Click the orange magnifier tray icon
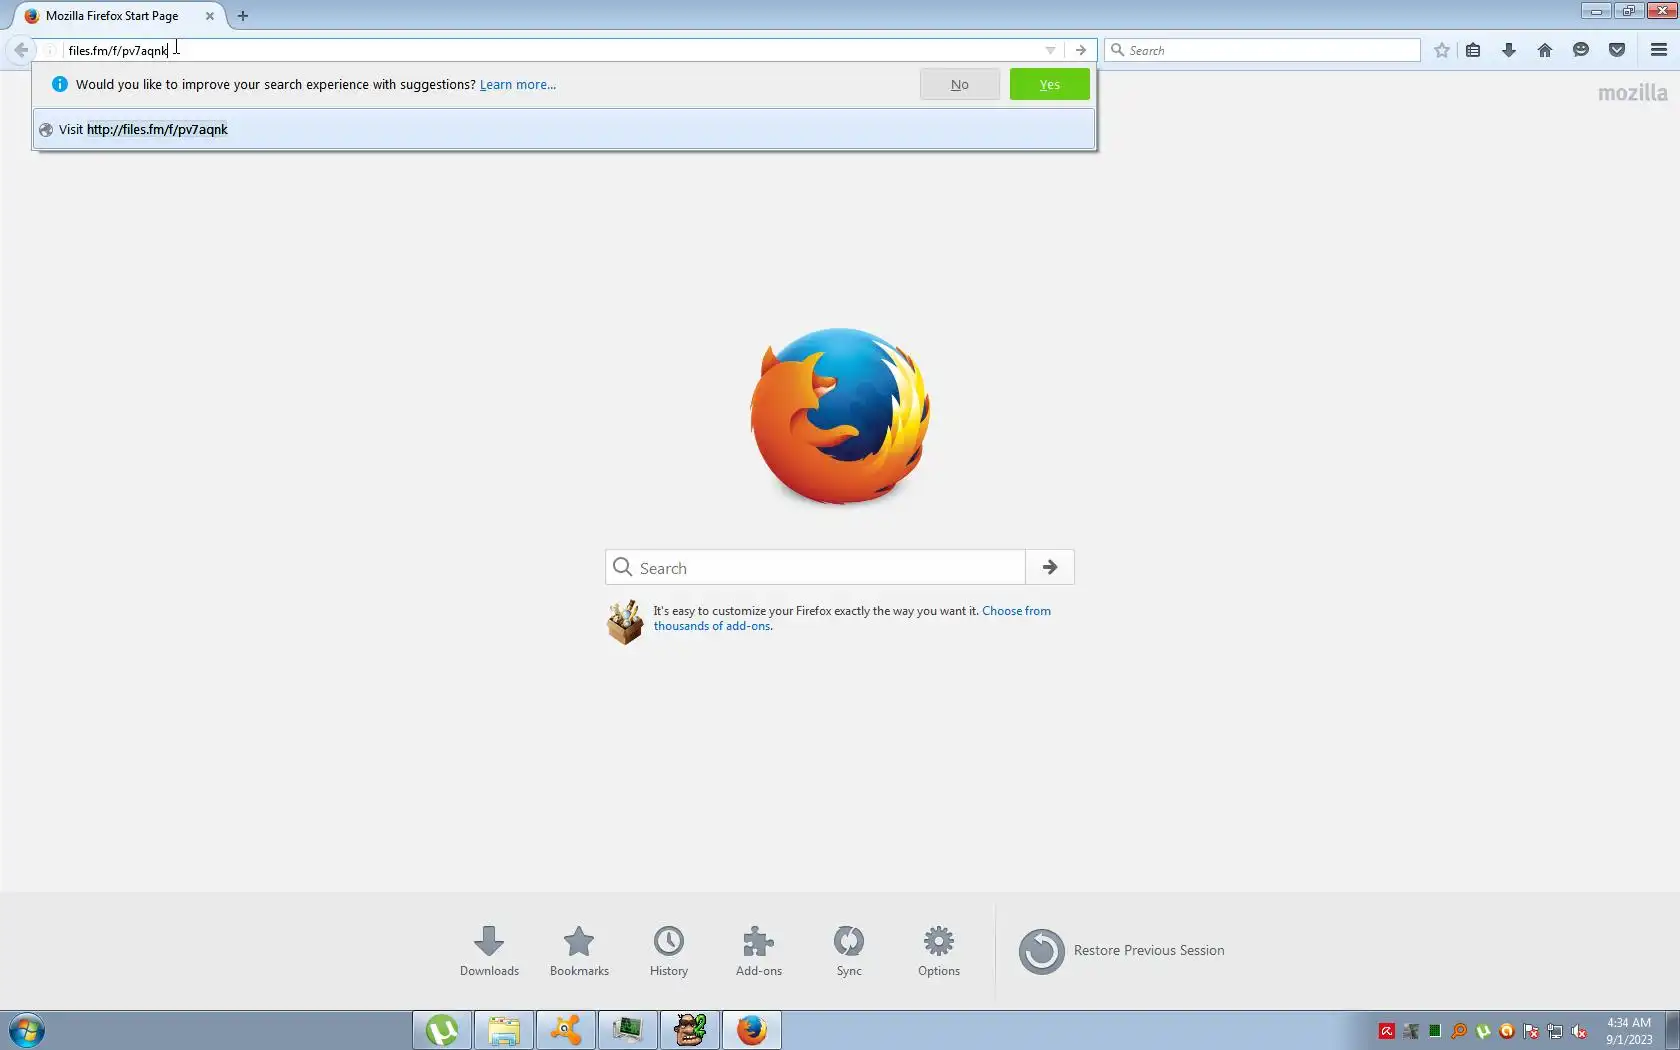This screenshot has width=1680, height=1050. click(x=1459, y=1031)
